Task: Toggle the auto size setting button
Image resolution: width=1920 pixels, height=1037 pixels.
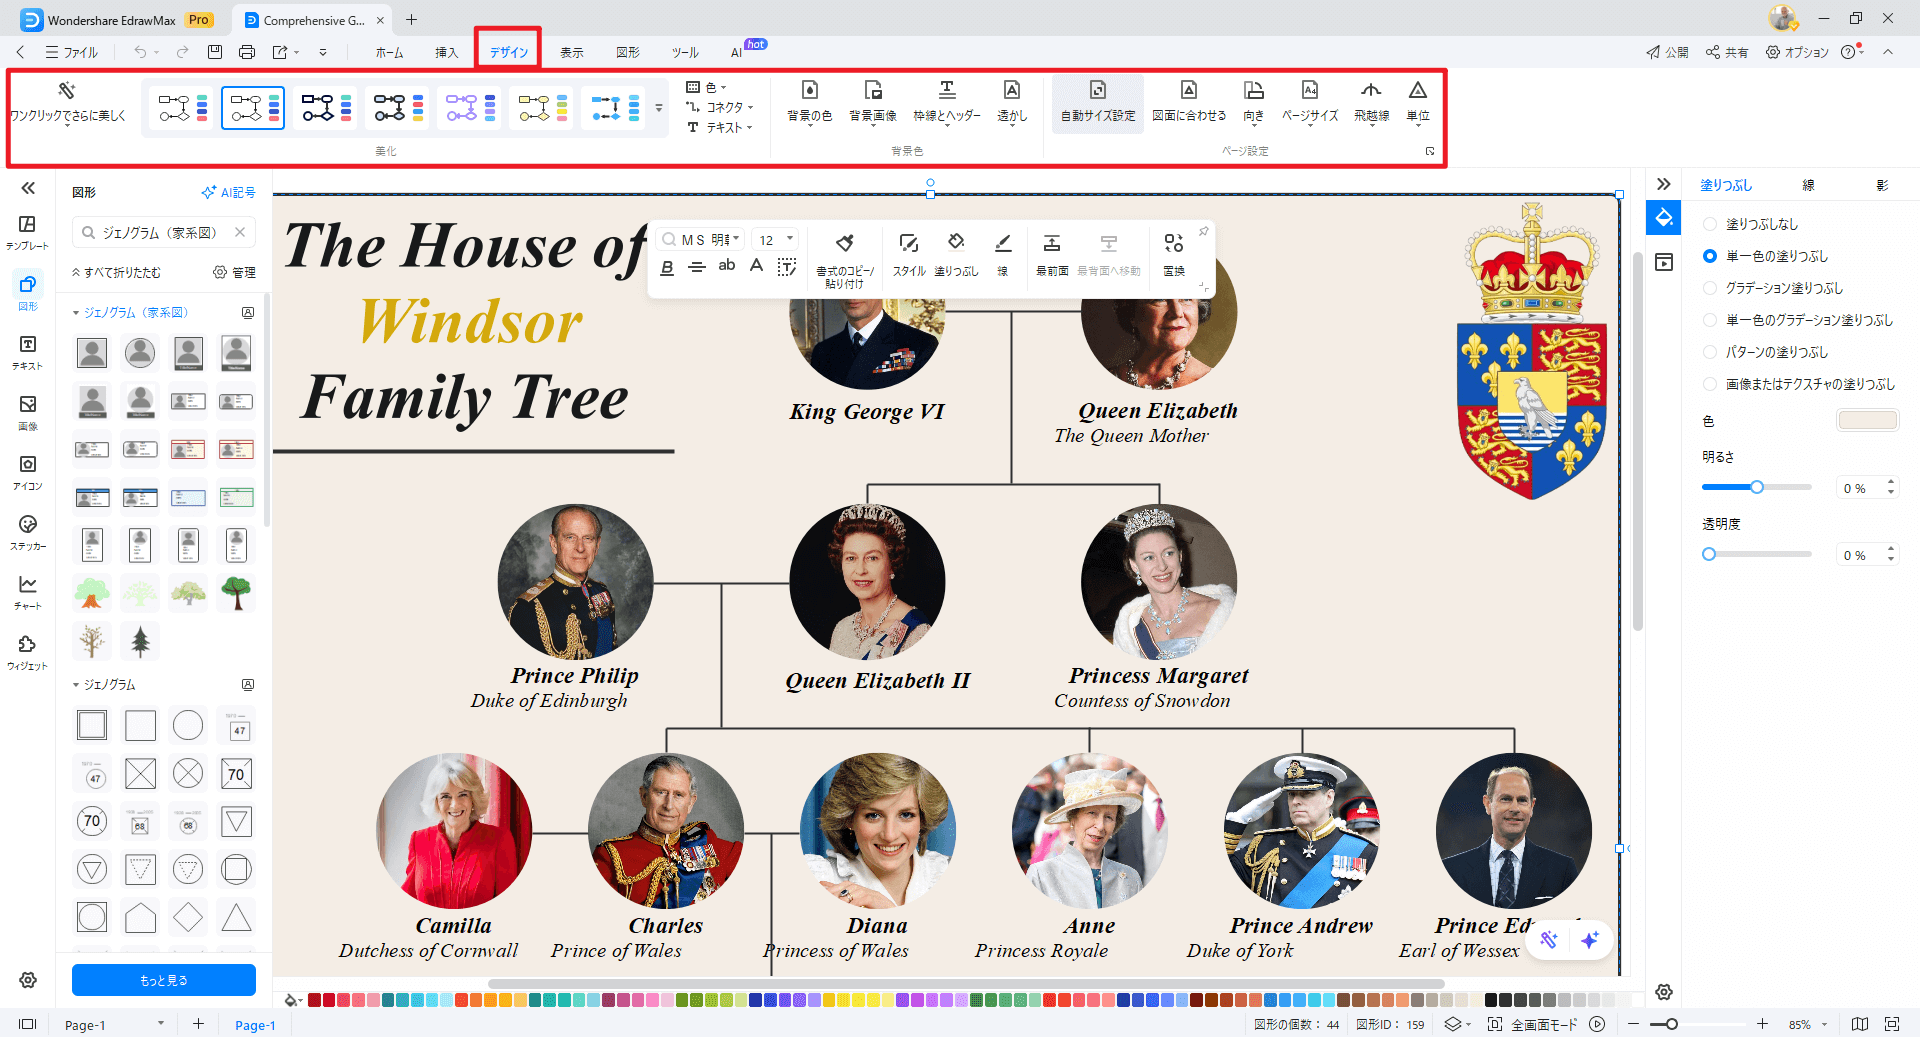Action: coord(1098,102)
